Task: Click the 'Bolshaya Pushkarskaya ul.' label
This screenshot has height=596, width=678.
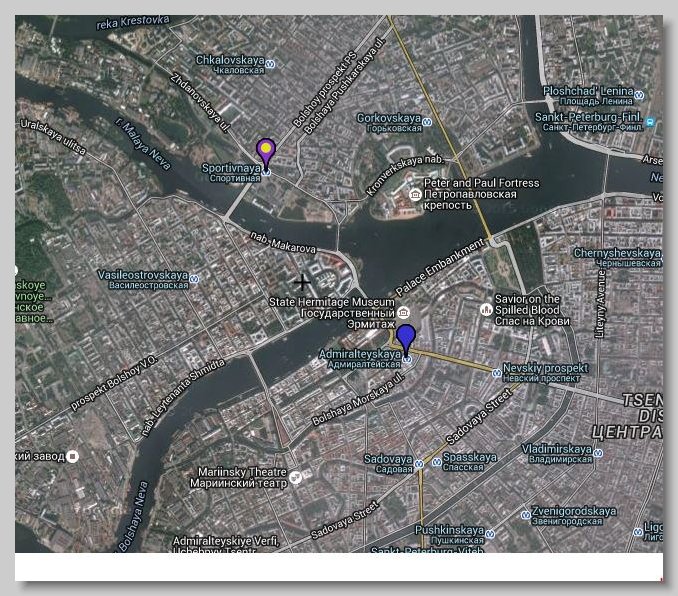Action: [x=344, y=86]
